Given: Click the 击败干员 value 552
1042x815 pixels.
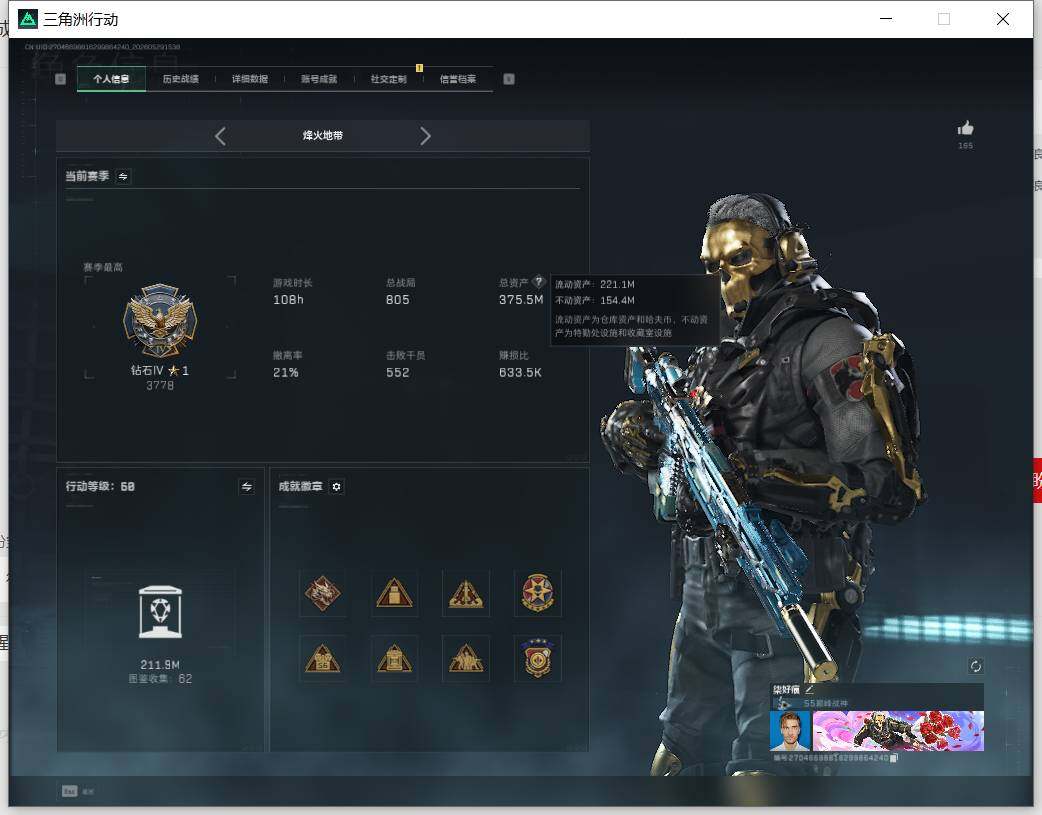Looking at the screenshot, I should (397, 373).
